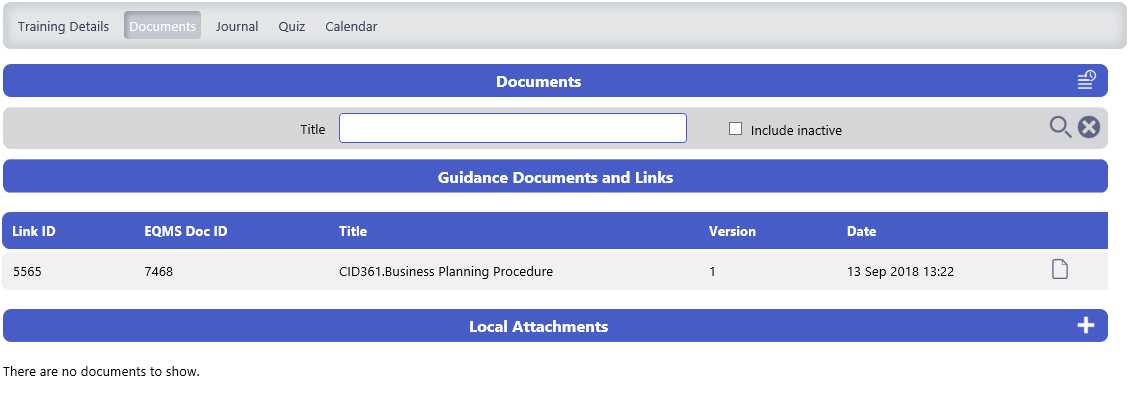1129x396 pixels.
Task: Sort by the Link ID column header
Action: click(x=34, y=231)
